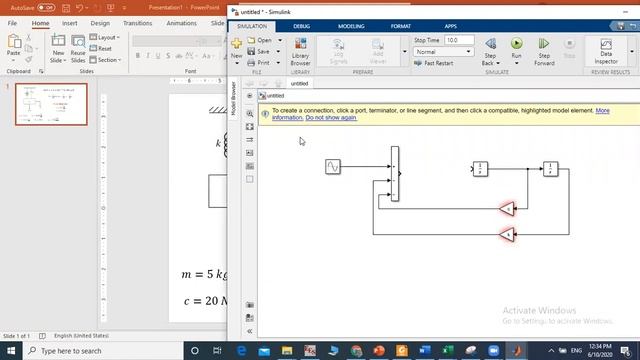The image size is (640, 360).
Task: Click Reset in PowerPoint Slides group
Action: pos(101,48)
